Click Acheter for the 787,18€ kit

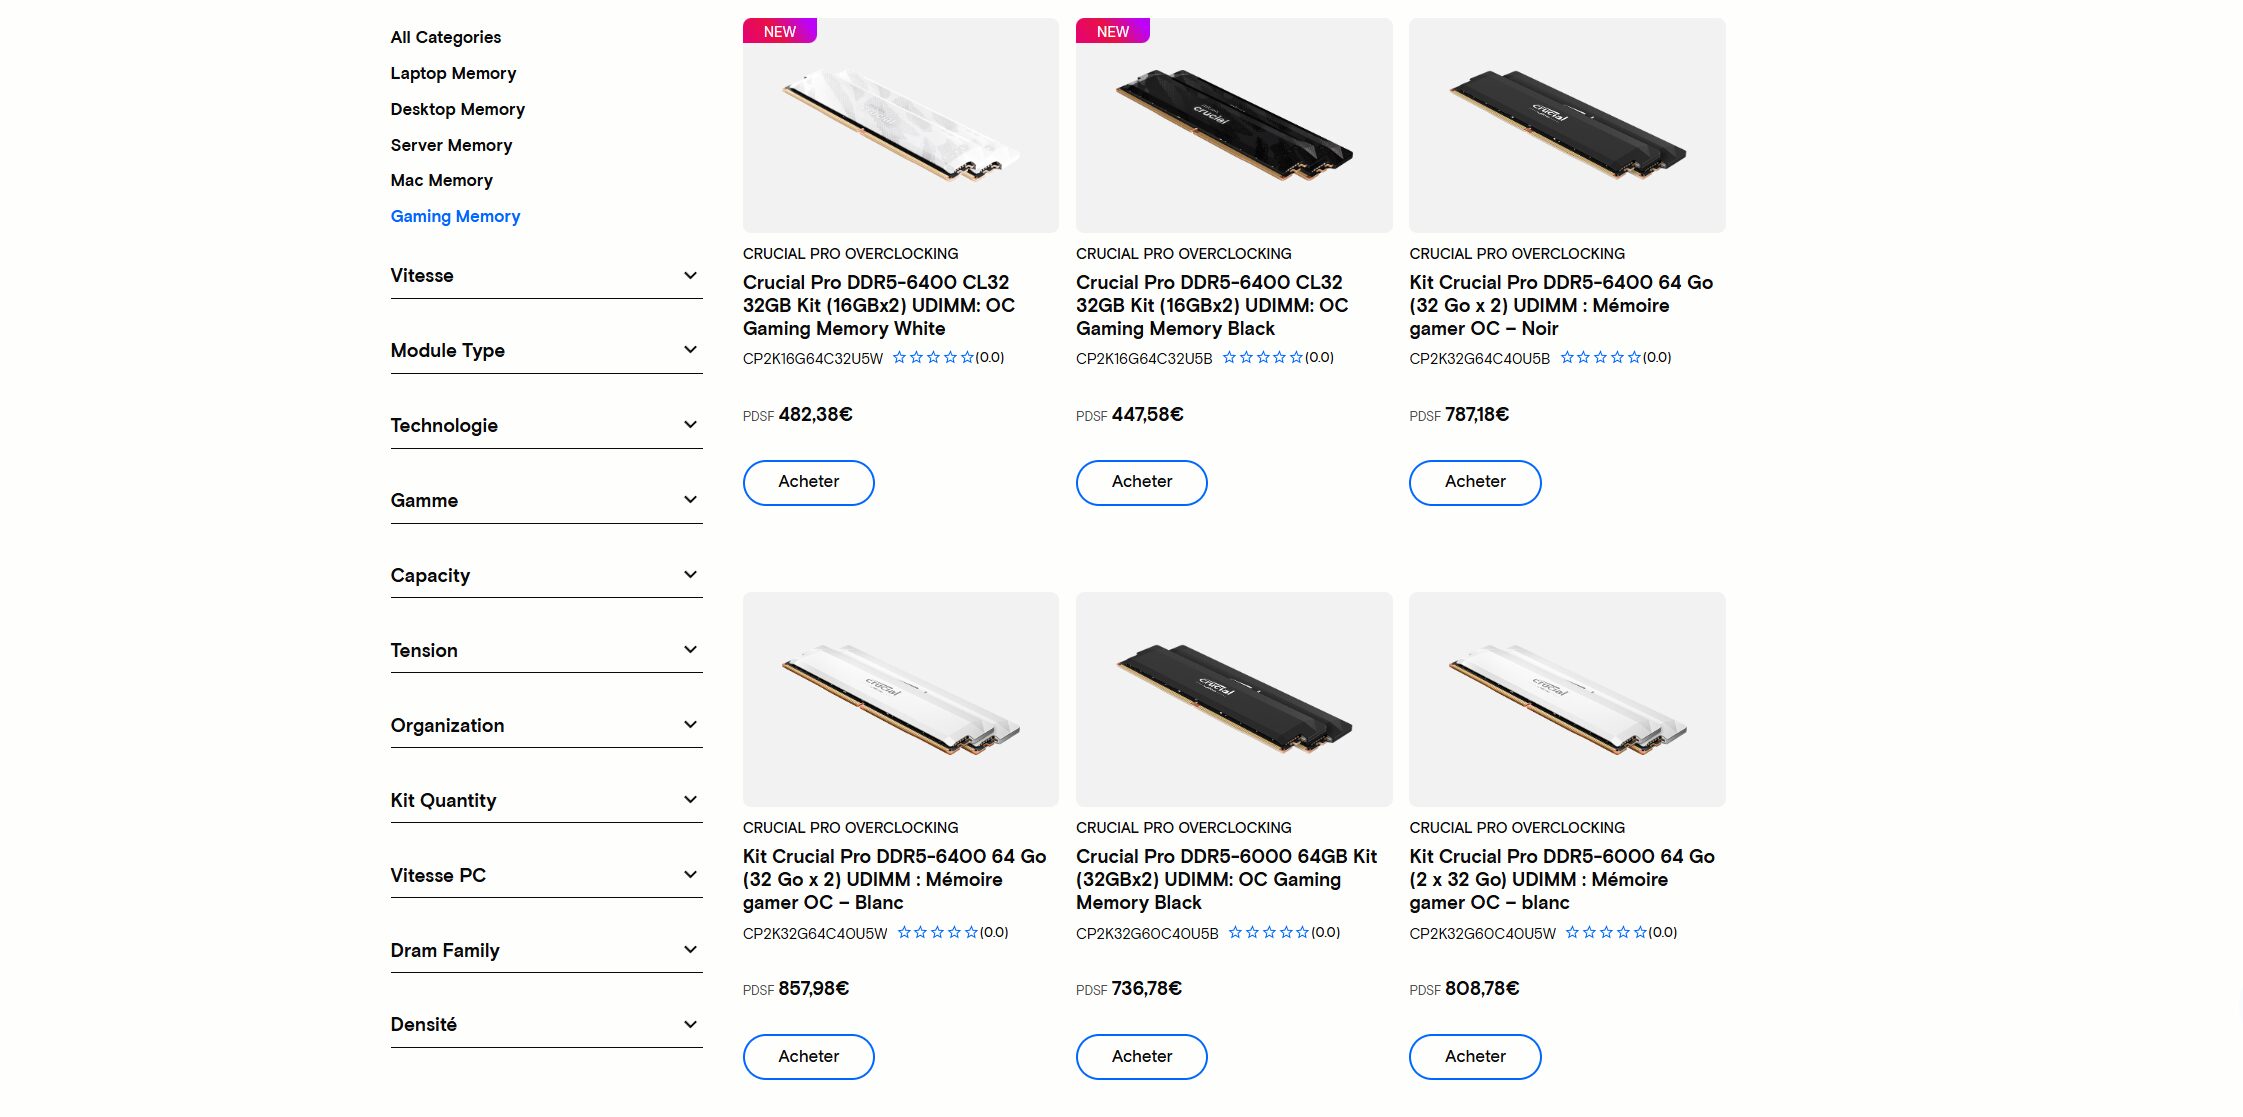[x=1474, y=482]
